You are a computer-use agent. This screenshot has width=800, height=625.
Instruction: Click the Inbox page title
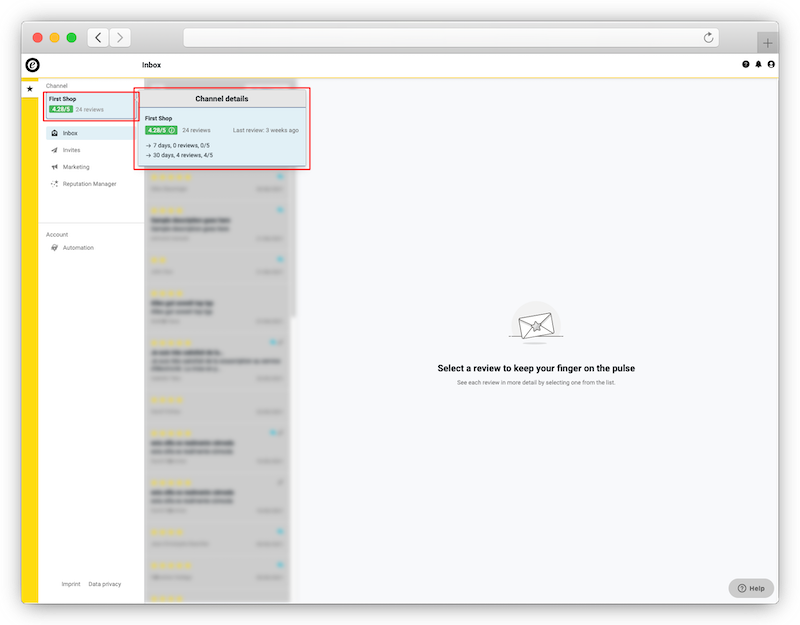[x=152, y=65]
